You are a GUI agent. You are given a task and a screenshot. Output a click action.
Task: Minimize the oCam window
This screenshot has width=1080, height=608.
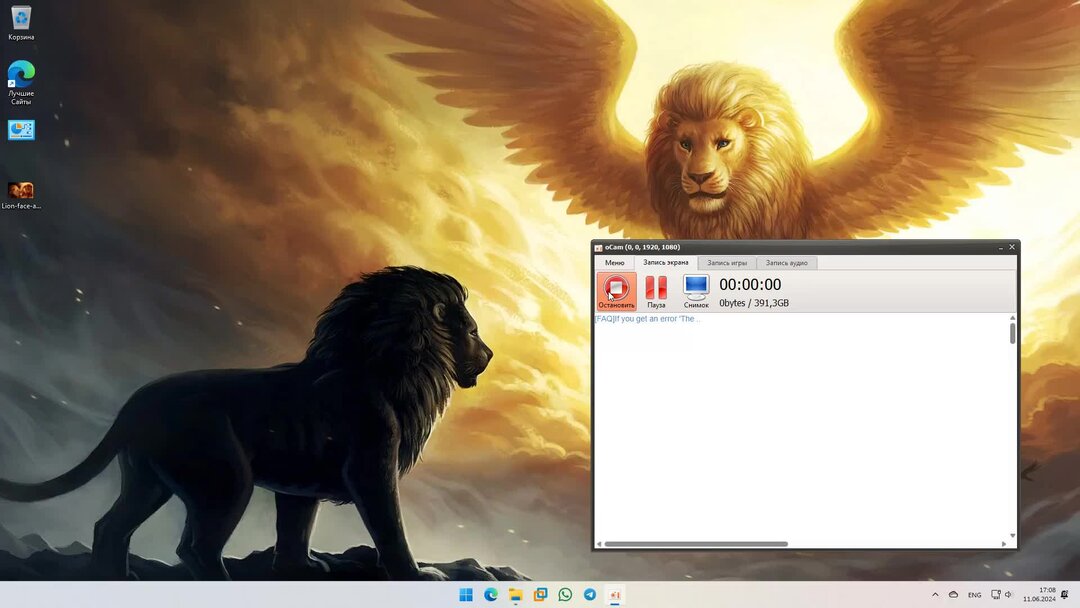1001,247
